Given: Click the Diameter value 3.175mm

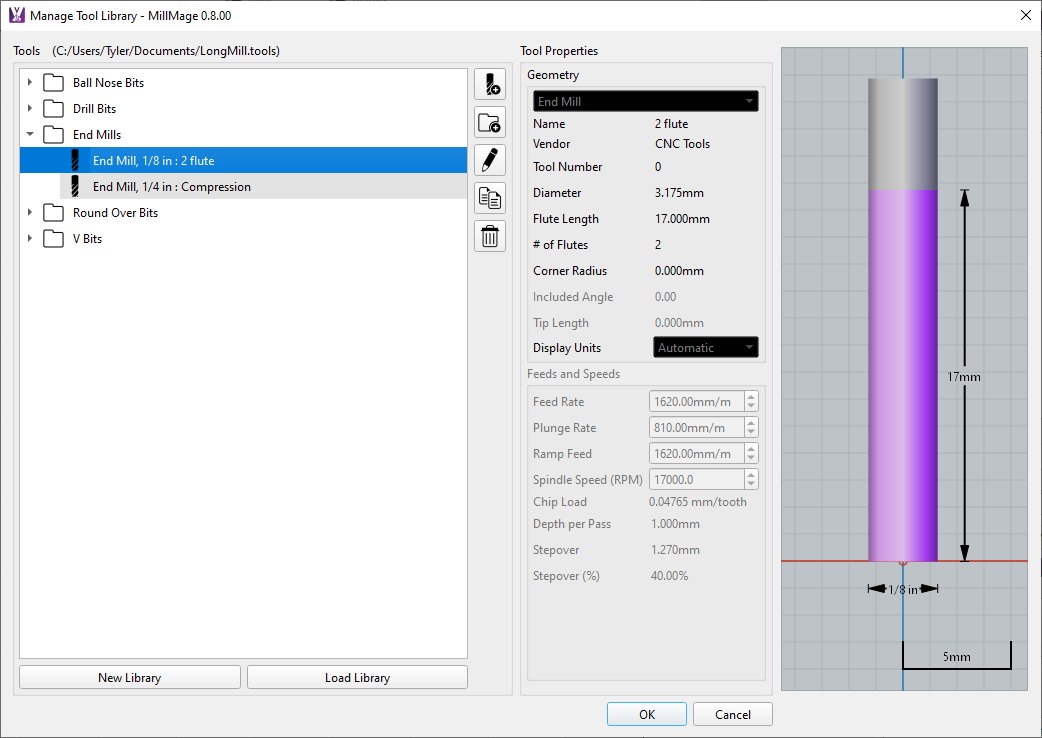Looking at the screenshot, I should (x=679, y=193).
